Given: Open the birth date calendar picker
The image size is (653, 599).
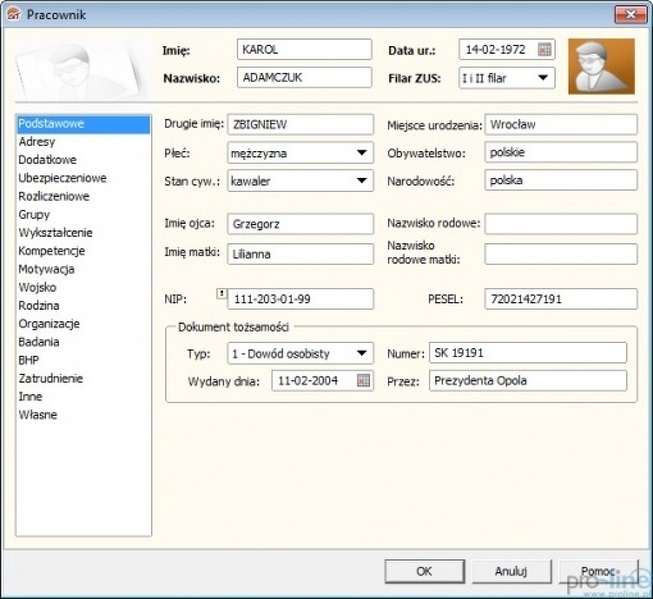Looking at the screenshot, I should coord(544,49).
